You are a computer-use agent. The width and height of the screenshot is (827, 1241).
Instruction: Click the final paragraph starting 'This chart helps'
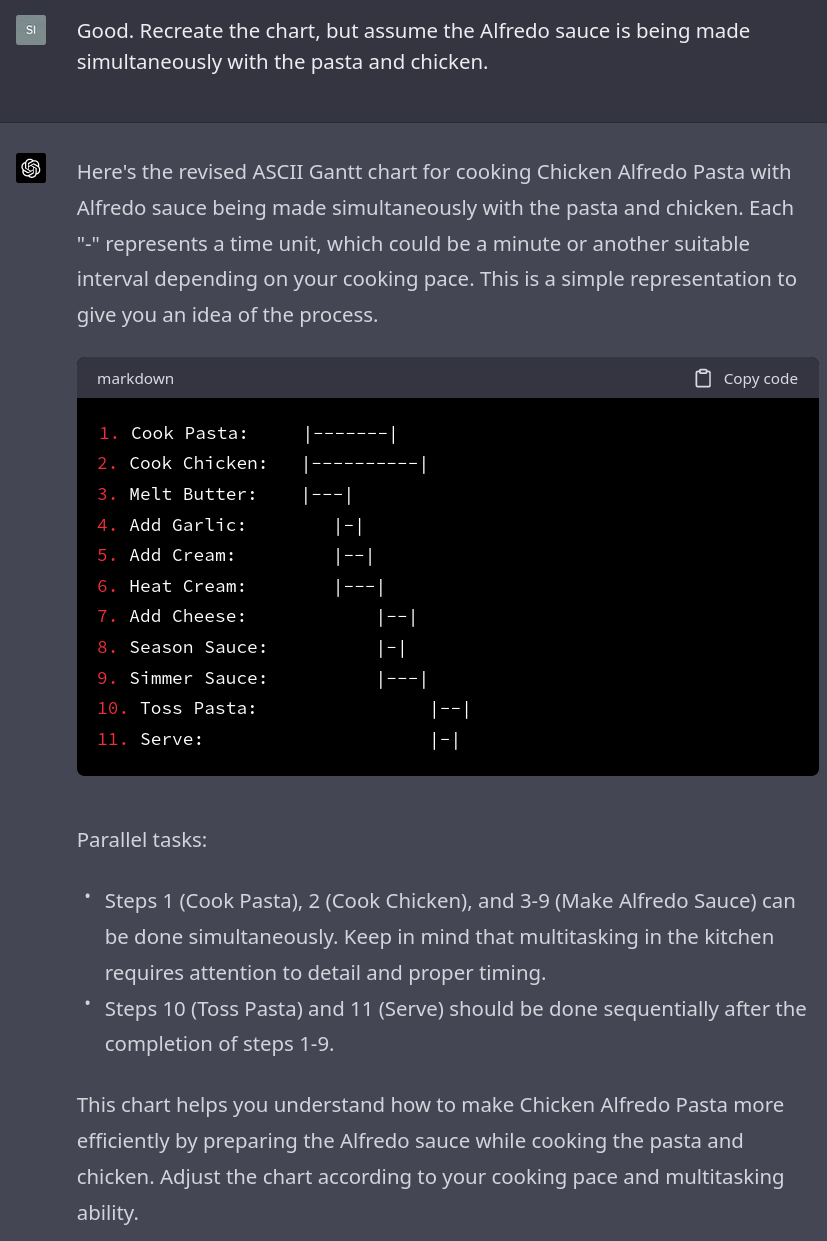coord(430,1158)
